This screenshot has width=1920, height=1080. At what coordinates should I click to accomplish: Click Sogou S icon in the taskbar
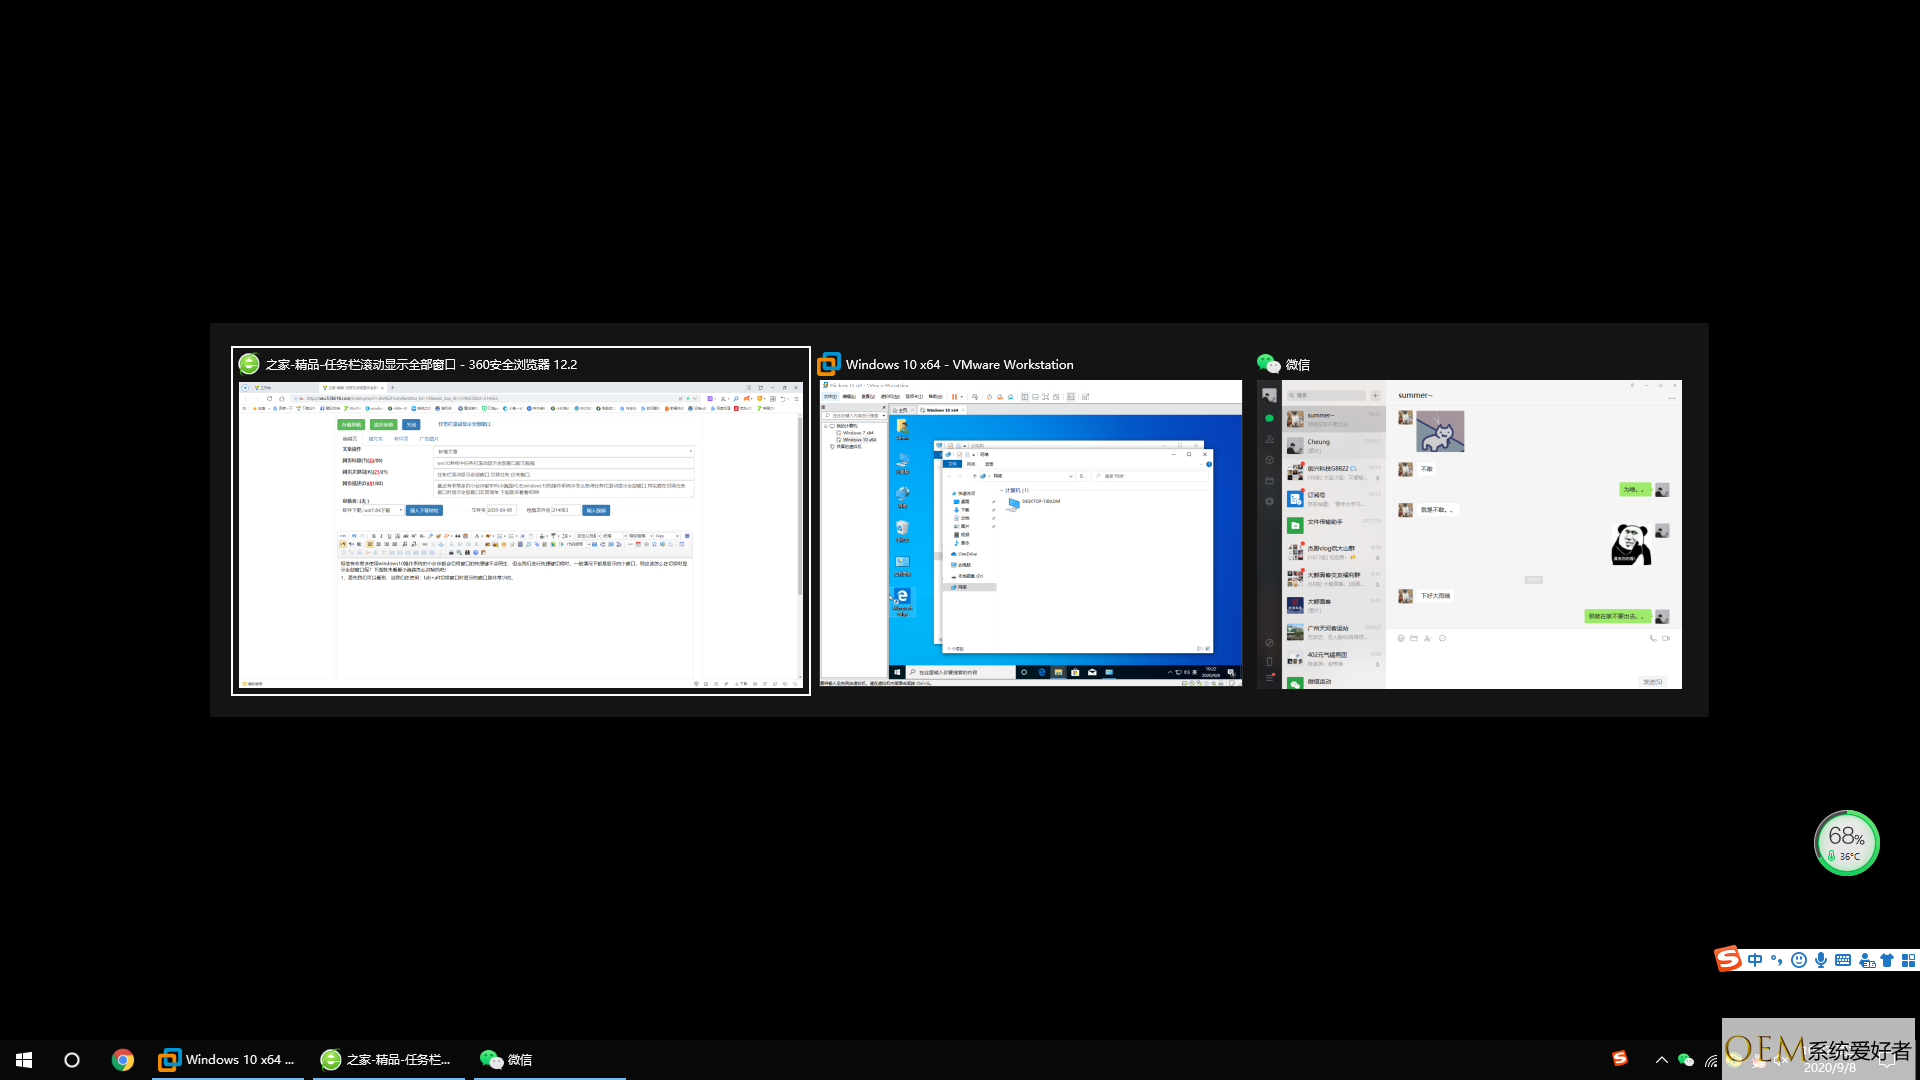tap(1620, 1058)
